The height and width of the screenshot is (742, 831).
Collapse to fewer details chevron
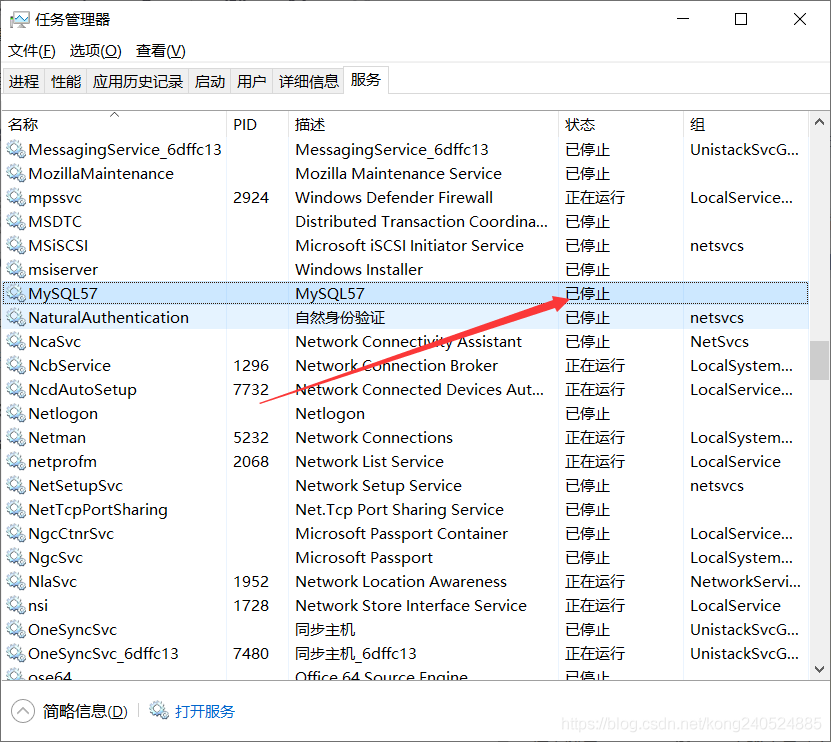coord(22,711)
